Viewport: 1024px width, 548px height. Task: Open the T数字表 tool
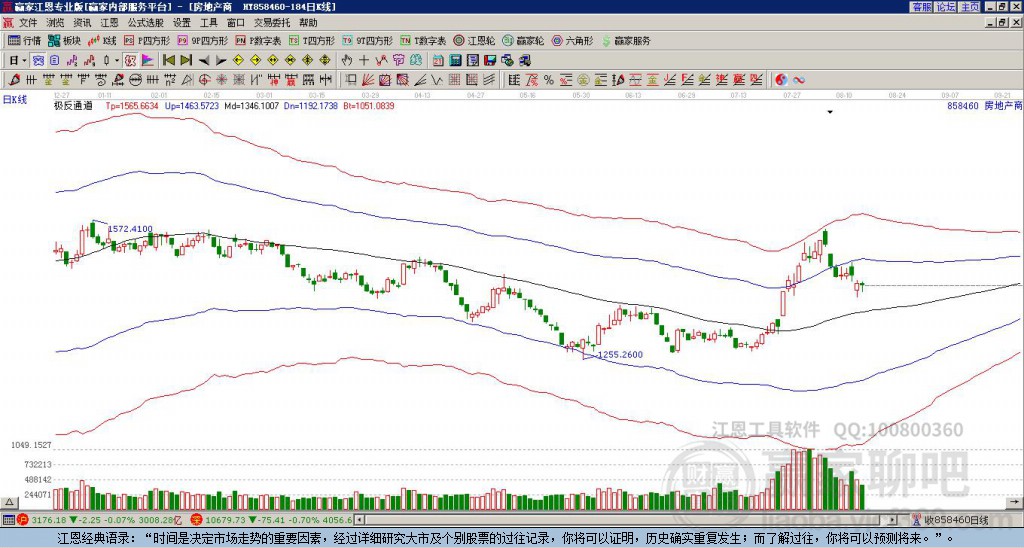click(423, 40)
